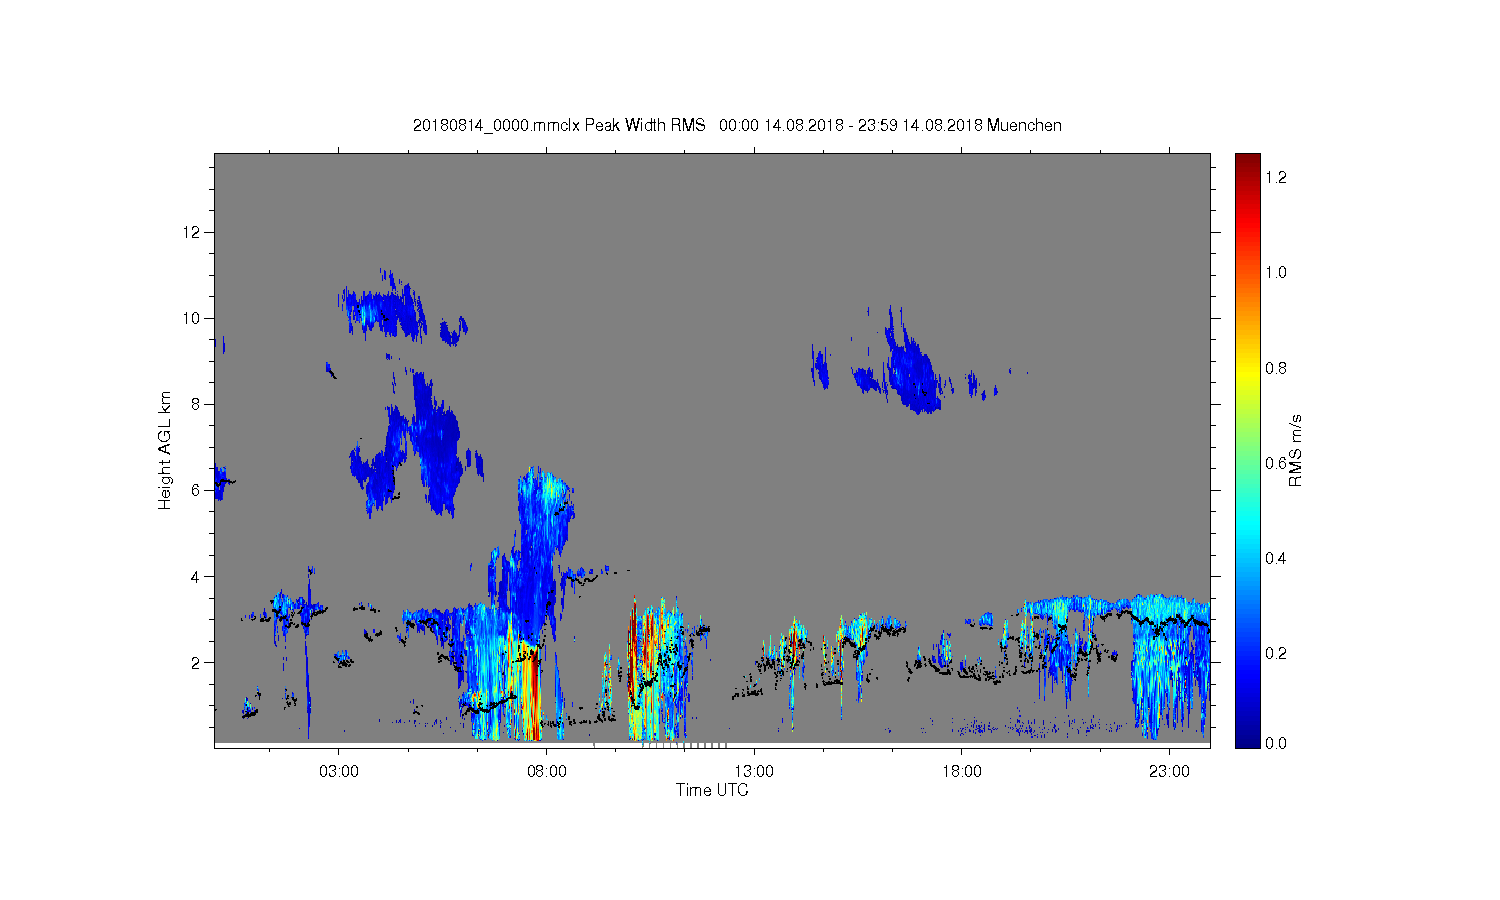The height and width of the screenshot is (900, 1500).
Task: Click the height tick label 2
Action: (196, 662)
